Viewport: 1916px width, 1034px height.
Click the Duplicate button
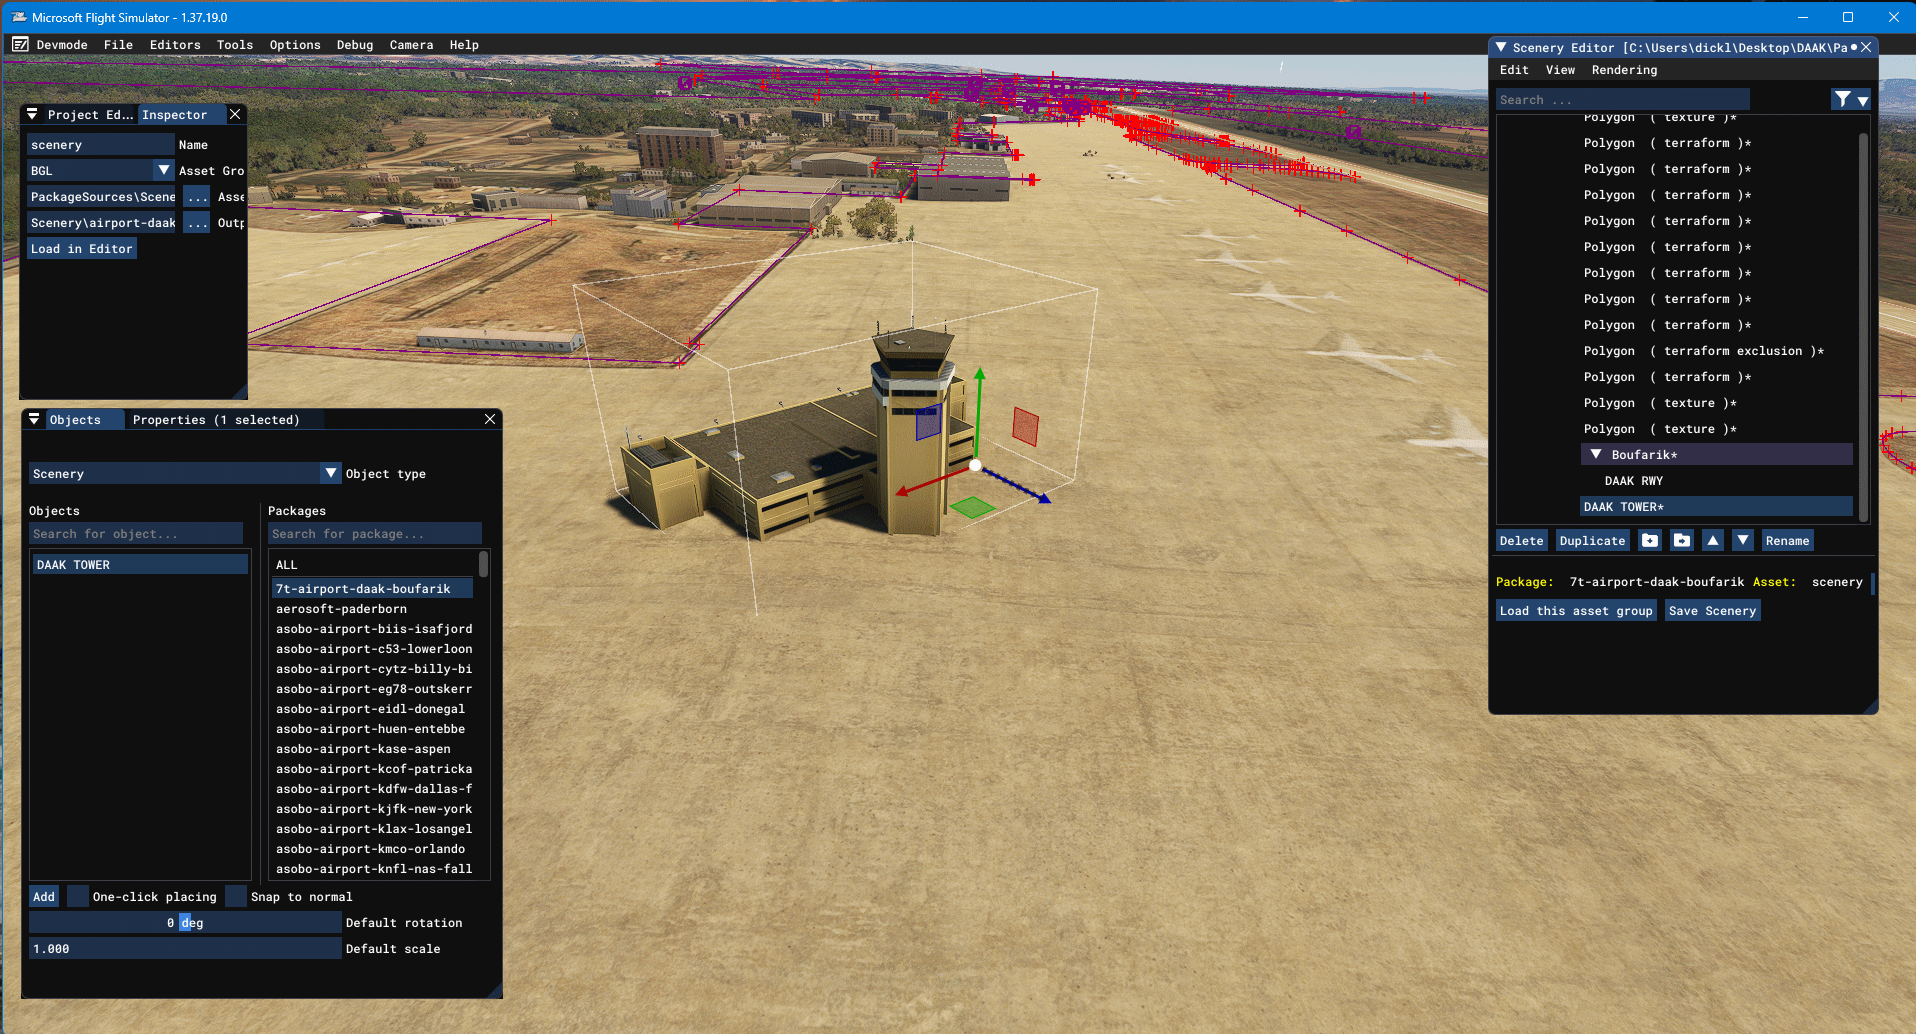[x=1593, y=541]
